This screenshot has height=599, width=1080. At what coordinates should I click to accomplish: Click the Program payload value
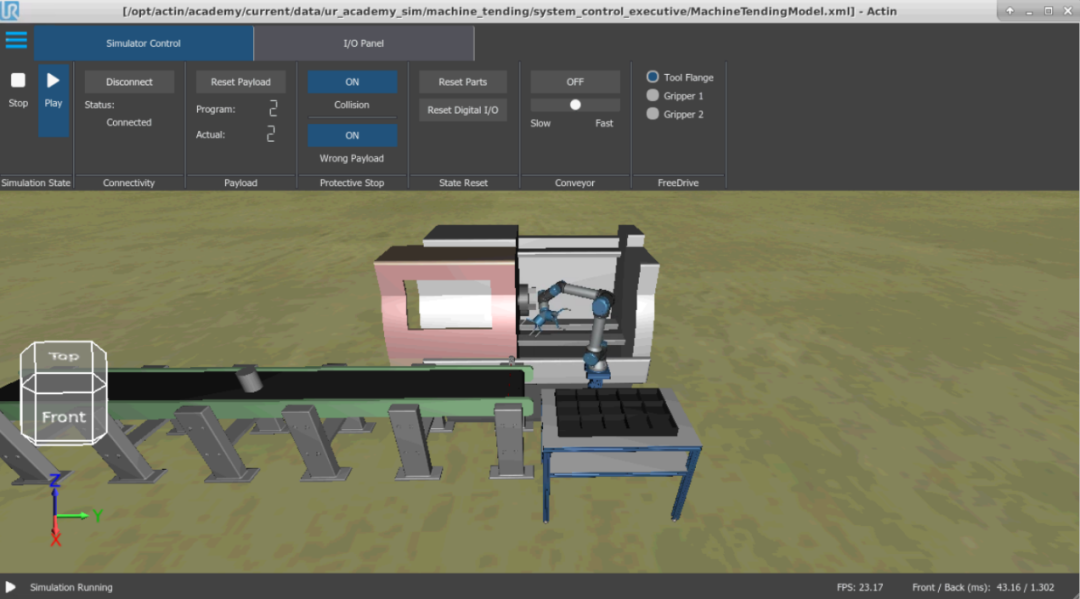(273, 108)
